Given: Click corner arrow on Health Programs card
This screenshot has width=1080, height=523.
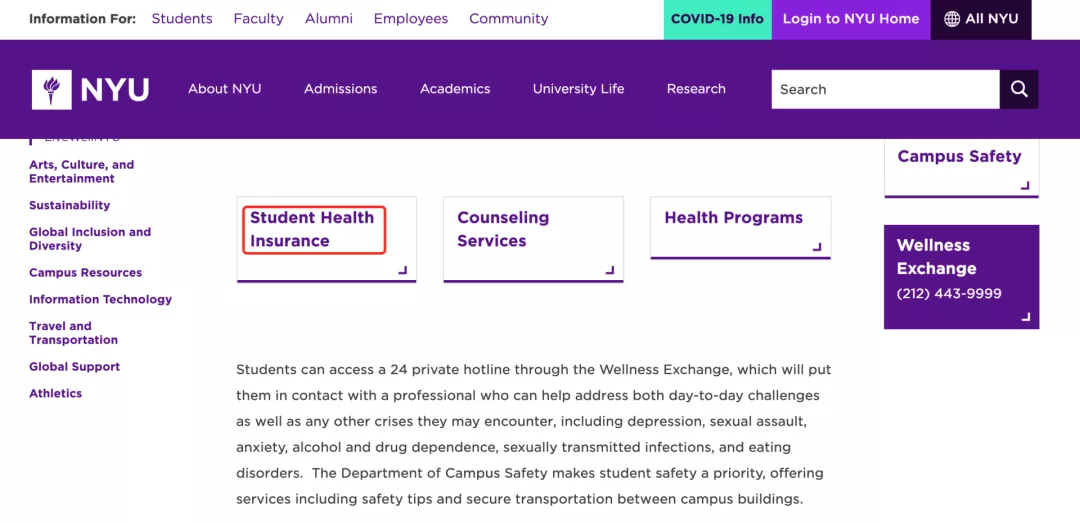Looking at the screenshot, I should (x=817, y=246).
